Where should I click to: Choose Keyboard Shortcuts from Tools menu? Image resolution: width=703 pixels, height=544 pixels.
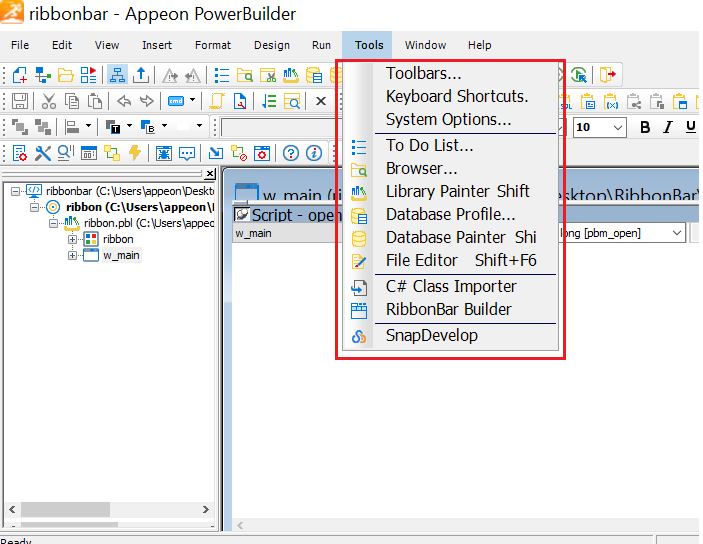pos(451,96)
